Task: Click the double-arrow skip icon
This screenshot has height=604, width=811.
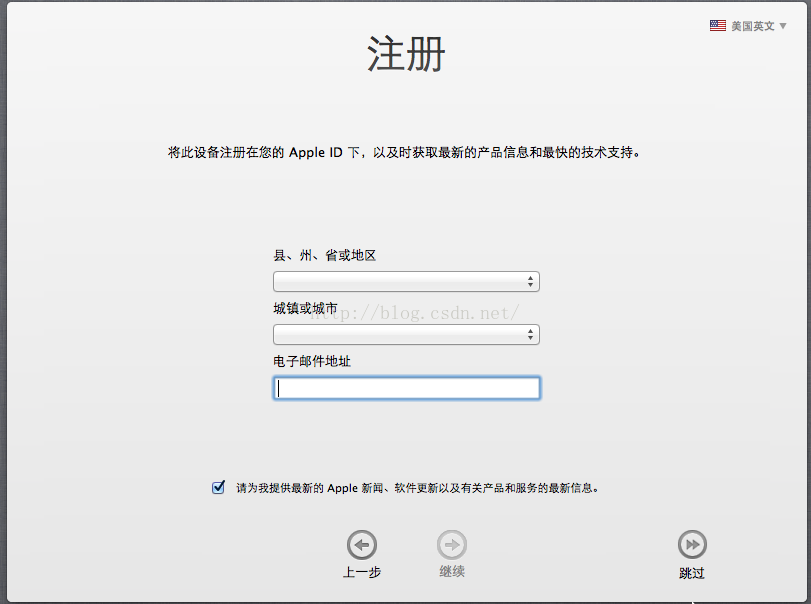Action: (692, 545)
